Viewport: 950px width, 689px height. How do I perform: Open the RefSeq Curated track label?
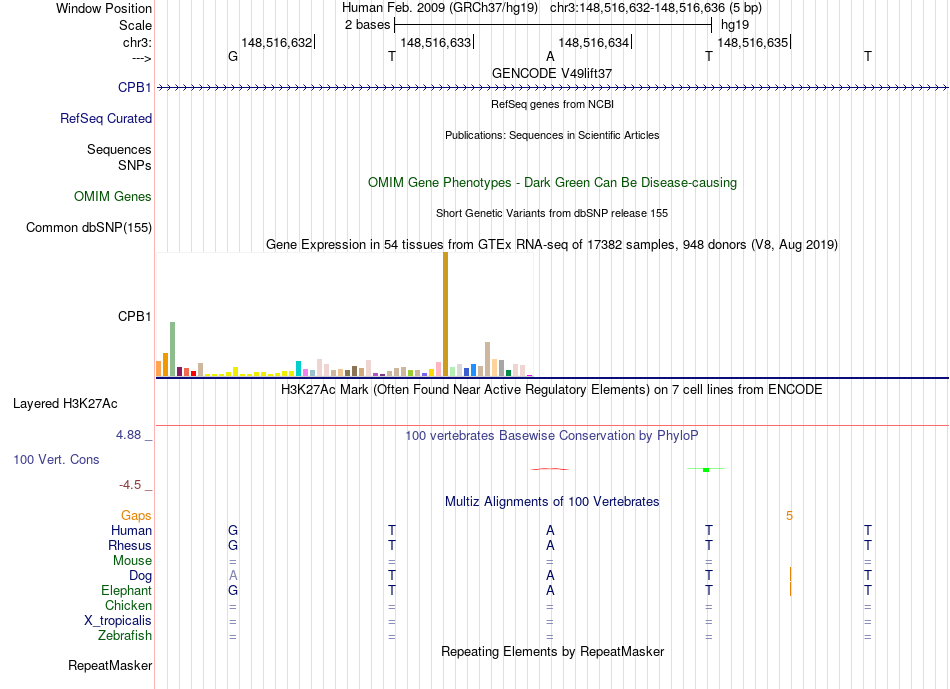click(x=106, y=118)
